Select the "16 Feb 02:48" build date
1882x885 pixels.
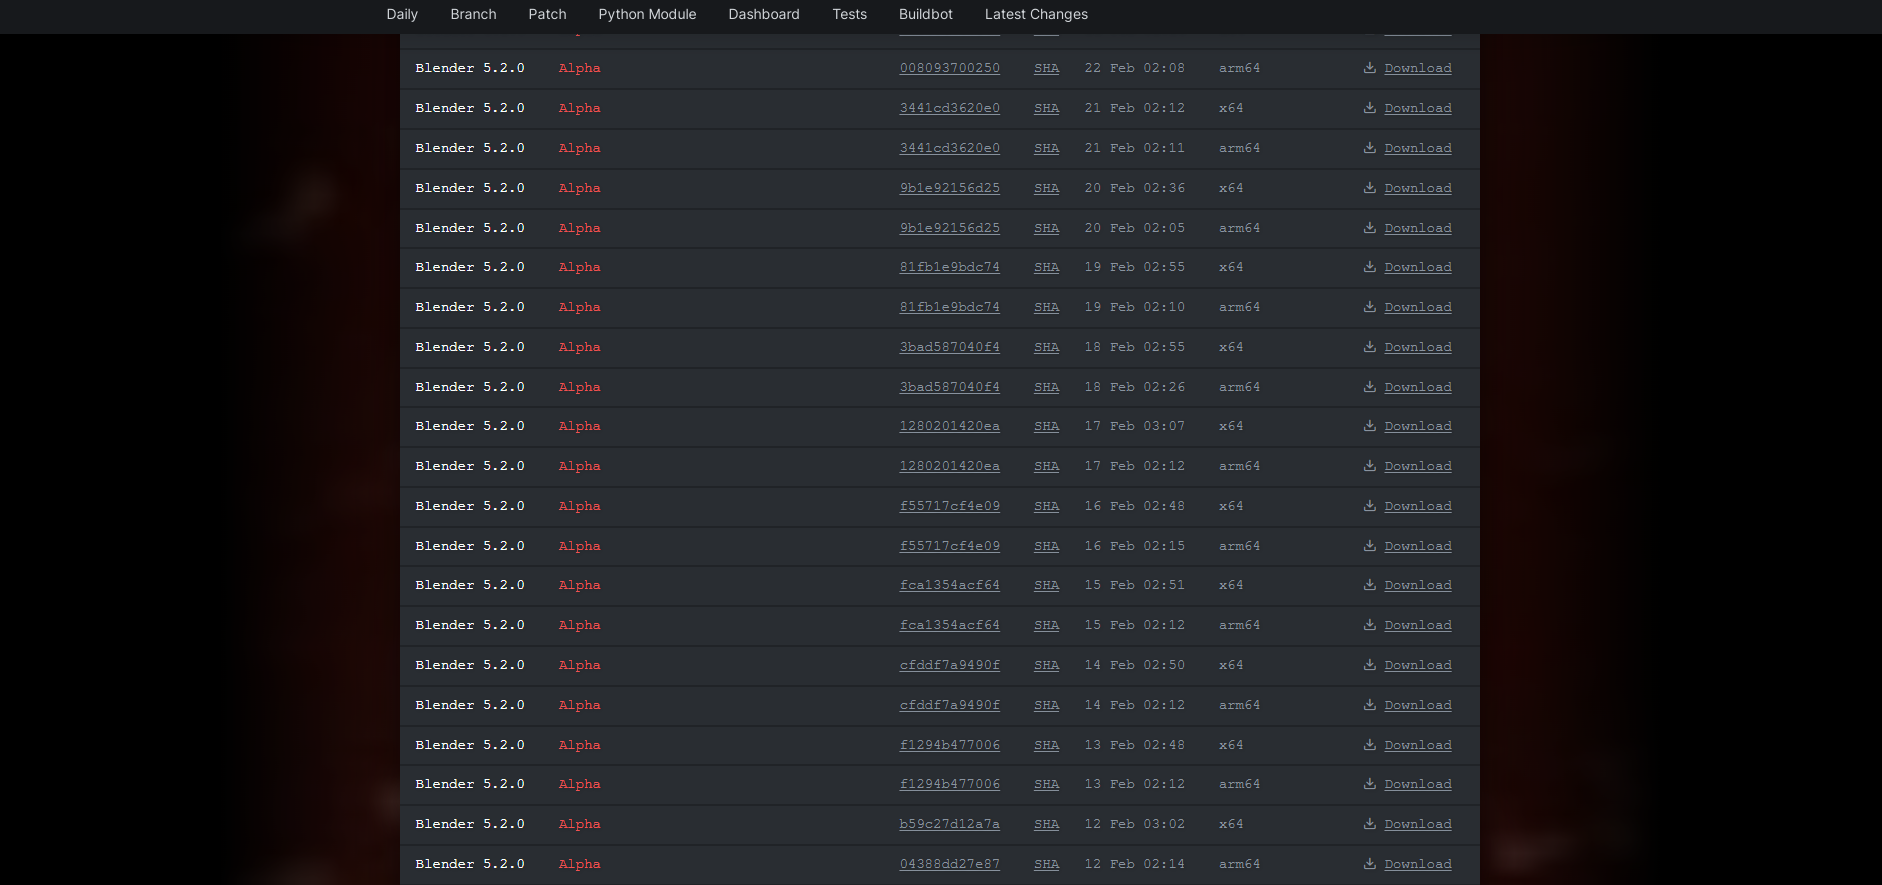click(1134, 506)
